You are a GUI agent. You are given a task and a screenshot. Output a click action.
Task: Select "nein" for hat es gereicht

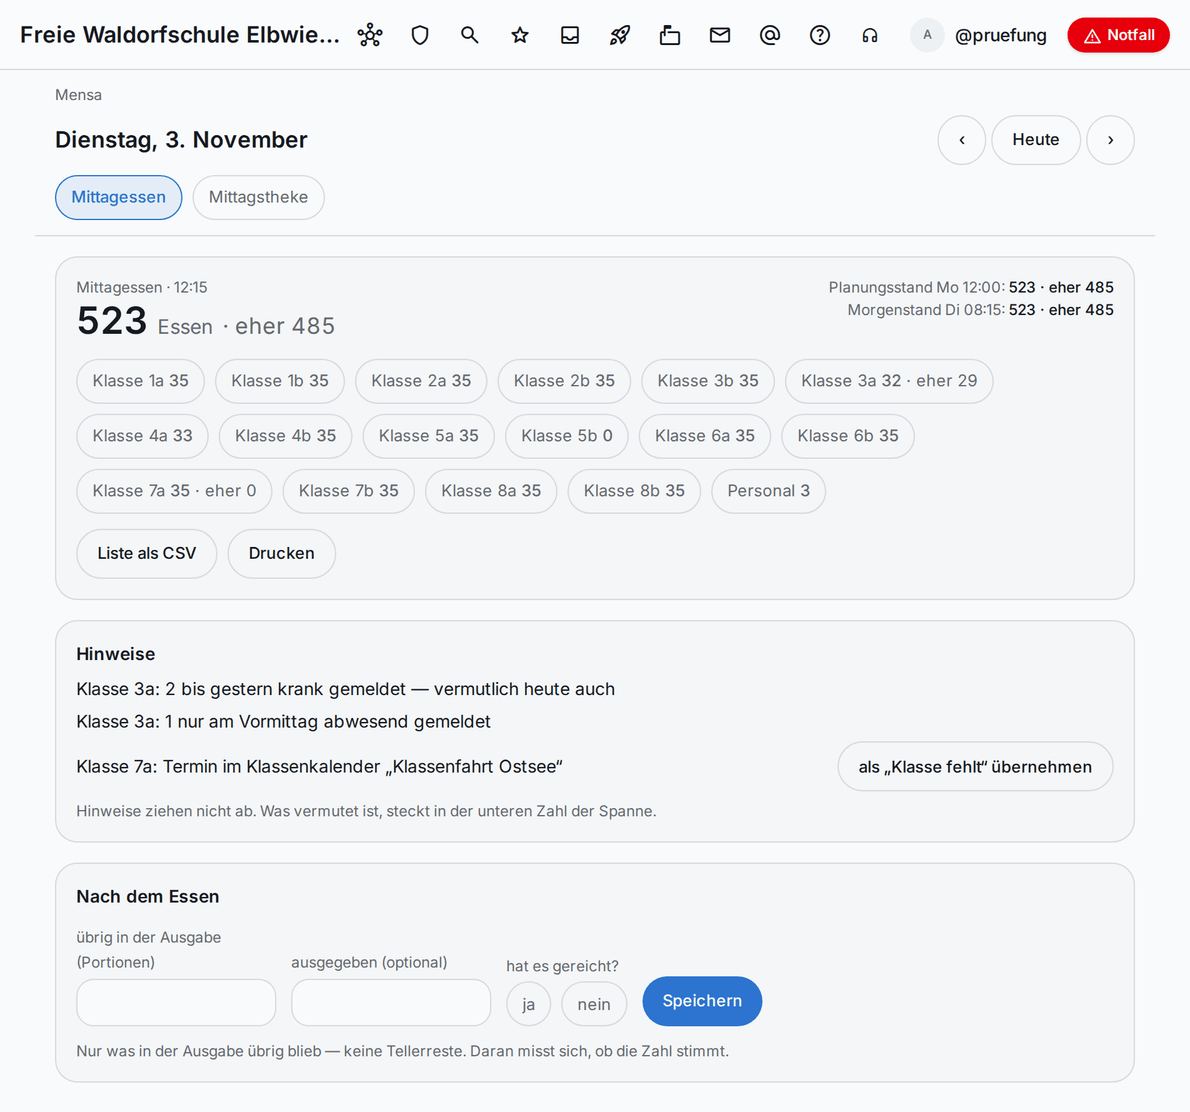click(x=594, y=1004)
